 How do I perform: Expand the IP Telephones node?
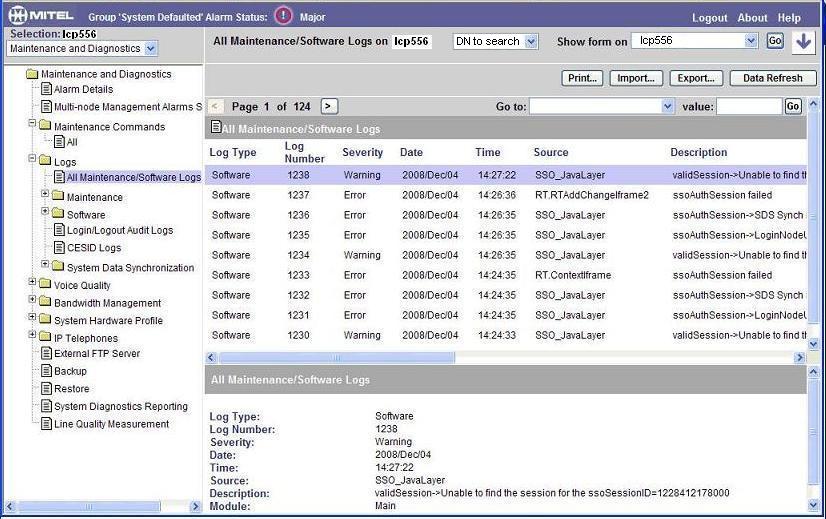point(32,335)
